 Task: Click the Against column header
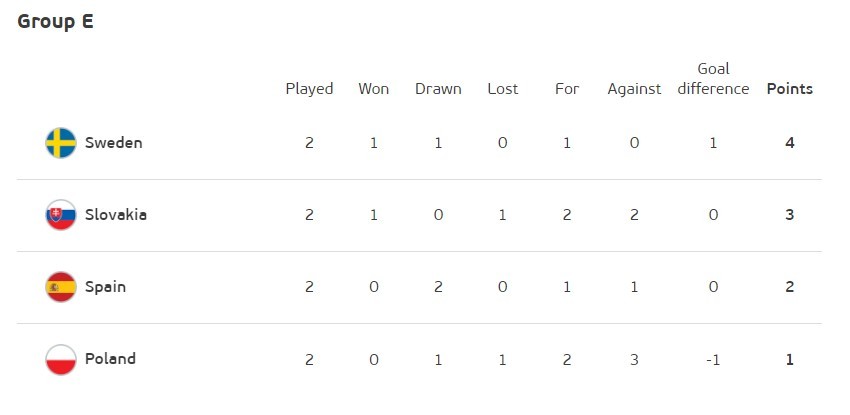point(634,89)
